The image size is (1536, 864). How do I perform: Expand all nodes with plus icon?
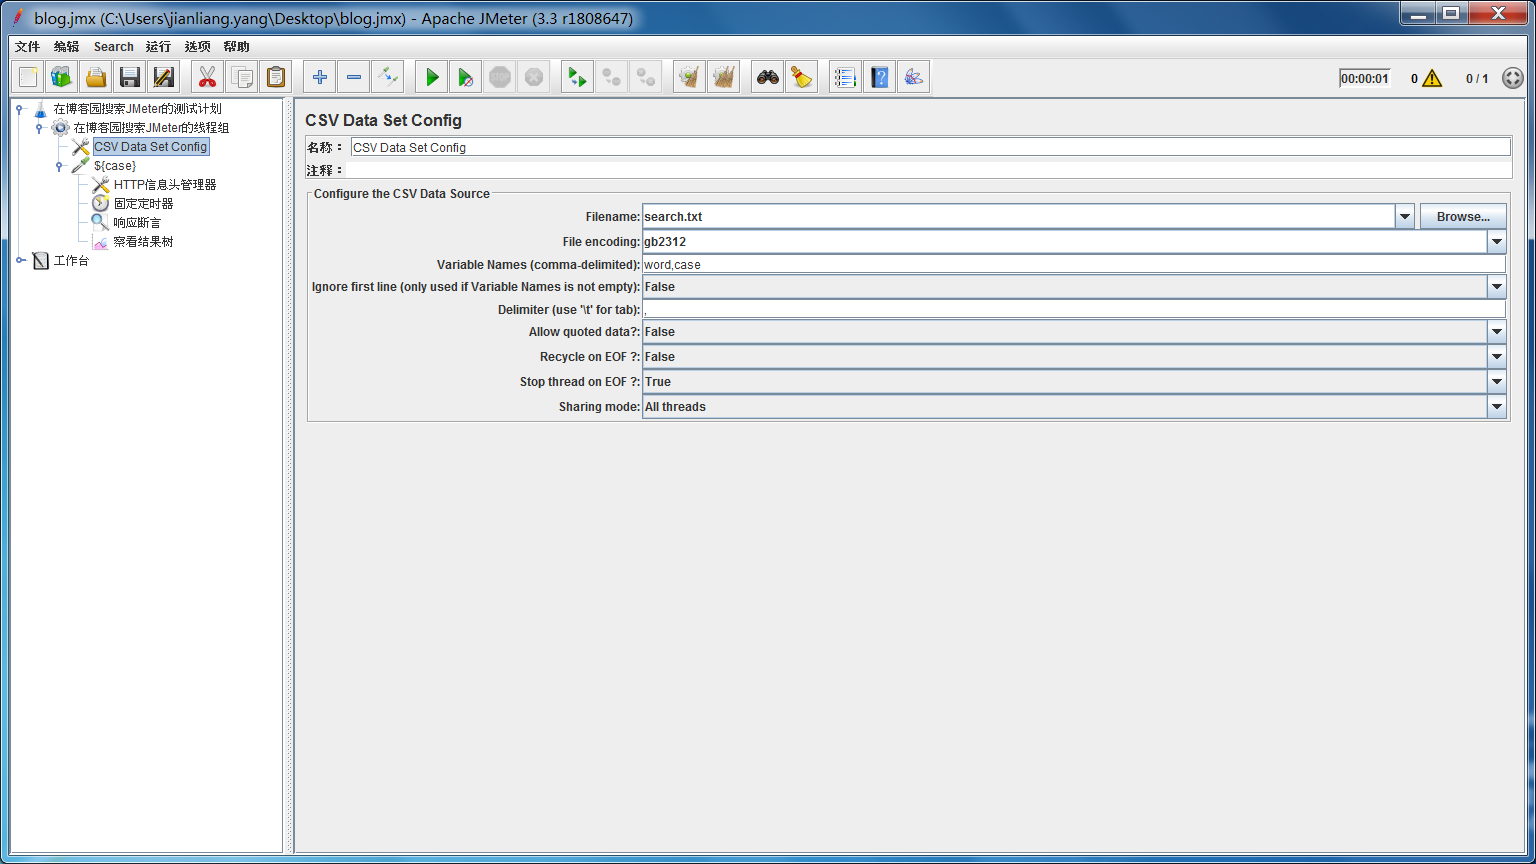(320, 77)
